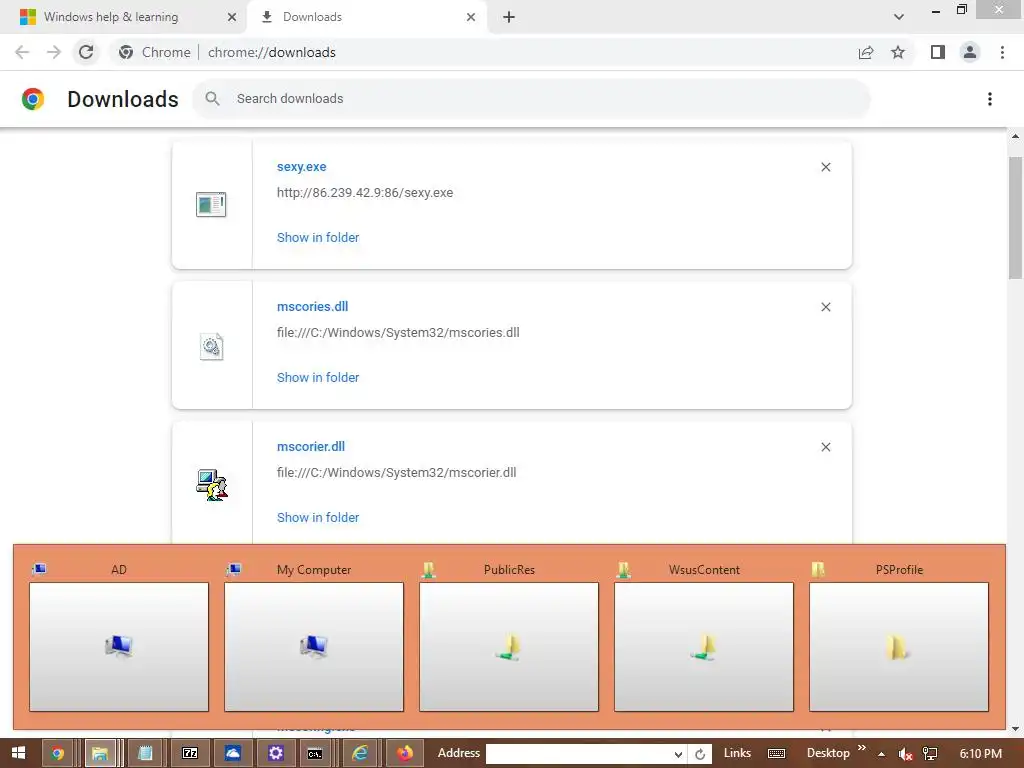Click the muted volume tray icon
1024x768 pixels.
pos(905,754)
